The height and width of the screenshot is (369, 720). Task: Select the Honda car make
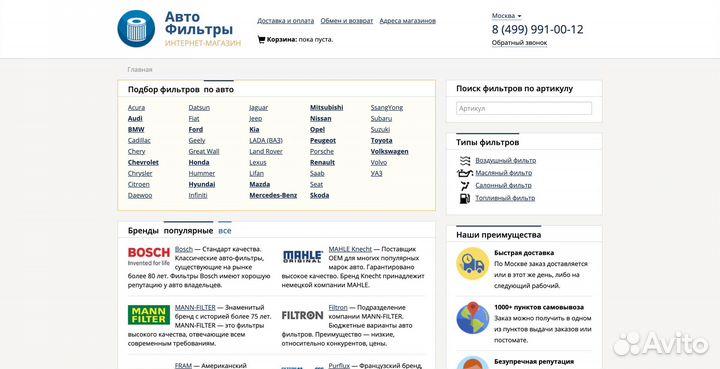[199, 162]
